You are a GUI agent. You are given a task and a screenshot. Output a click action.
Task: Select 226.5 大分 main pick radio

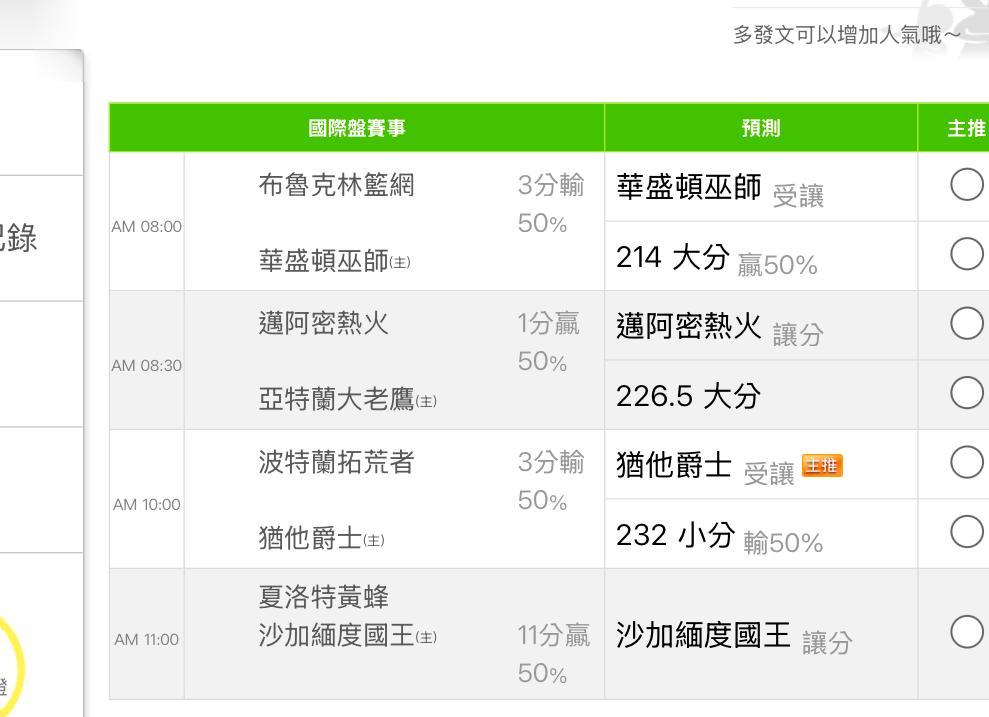point(966,394)
